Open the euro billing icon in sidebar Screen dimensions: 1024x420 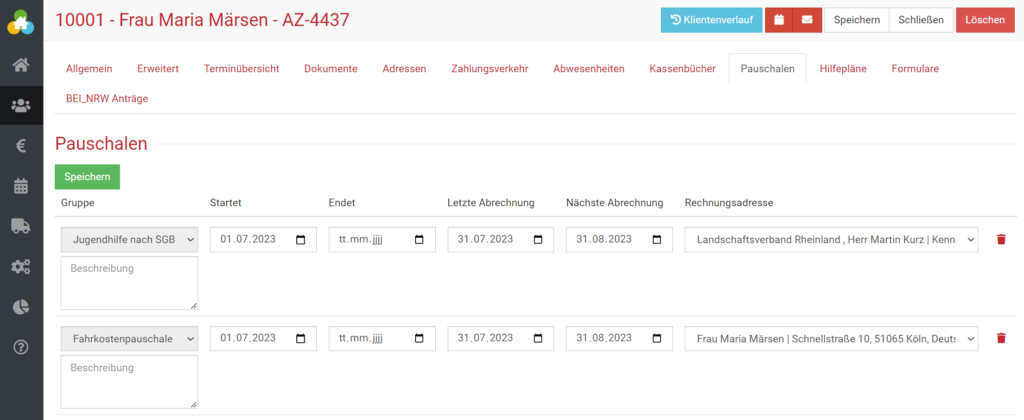[x=21, y=146]
